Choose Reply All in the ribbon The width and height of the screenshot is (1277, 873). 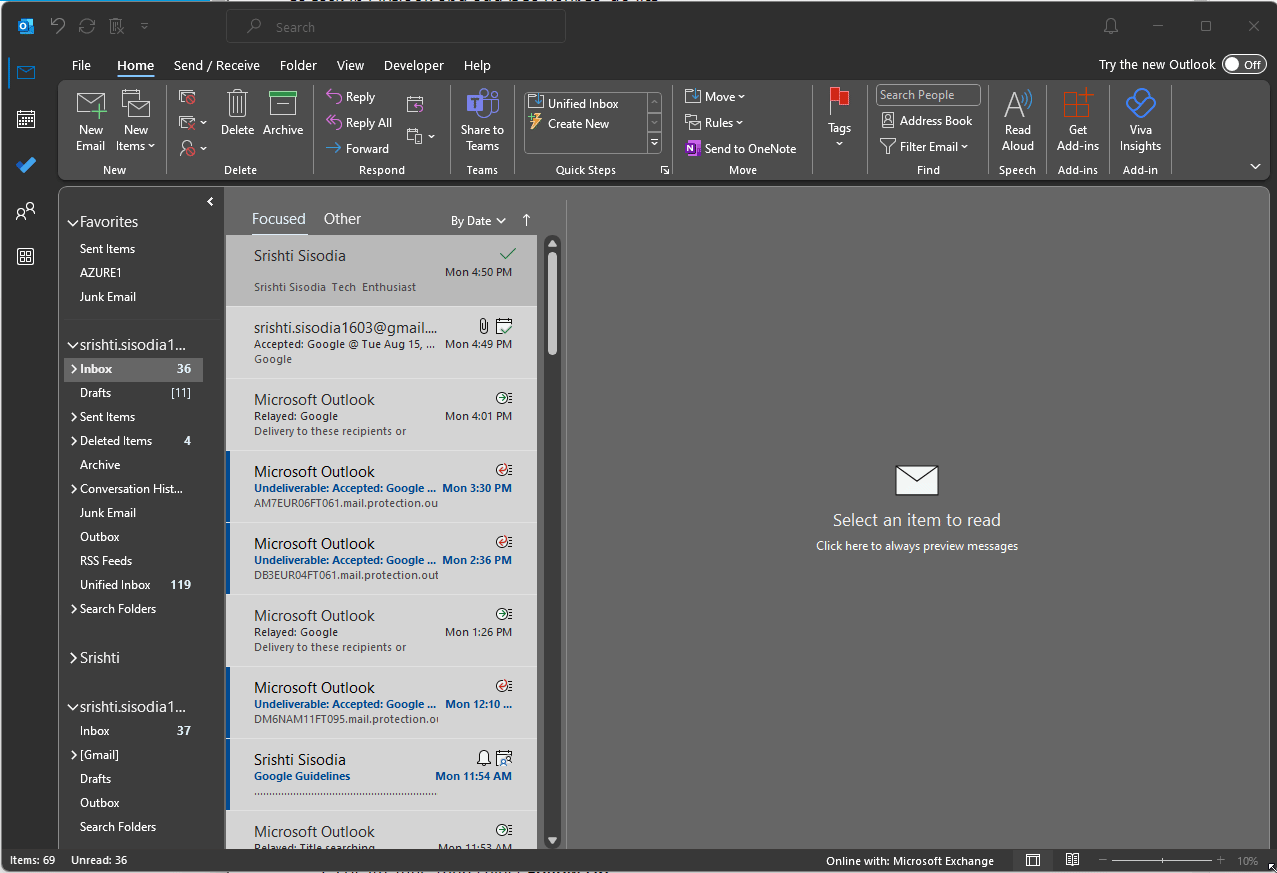point(359,123)
